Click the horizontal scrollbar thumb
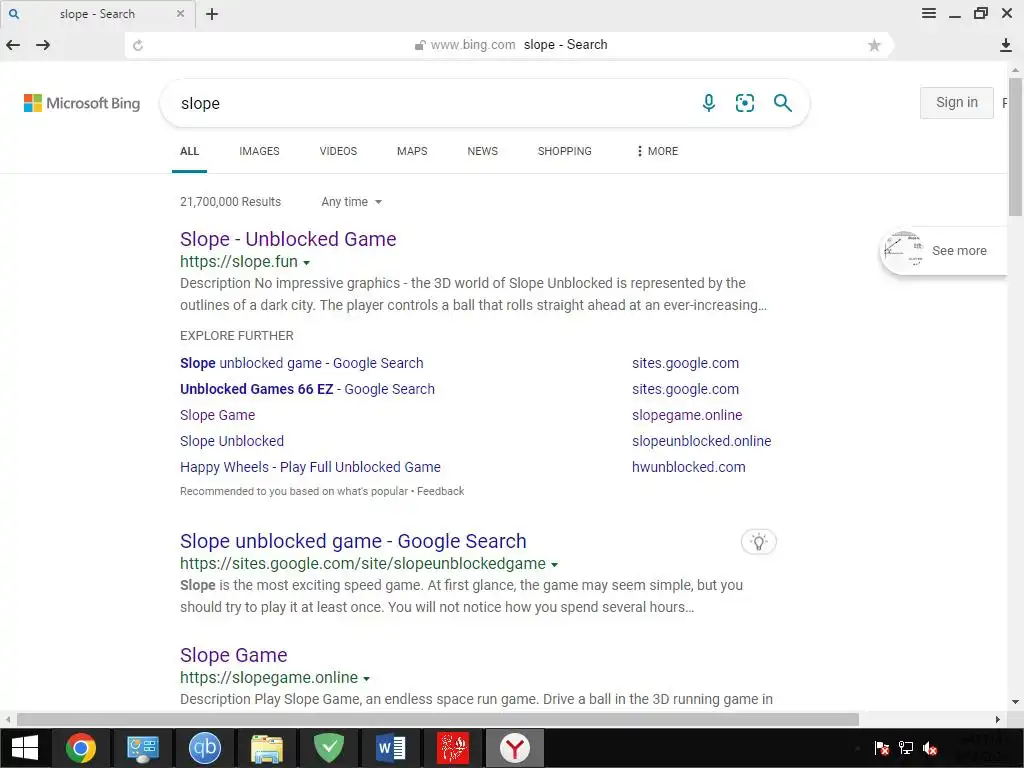1024x768 pixels. point(438,719)
